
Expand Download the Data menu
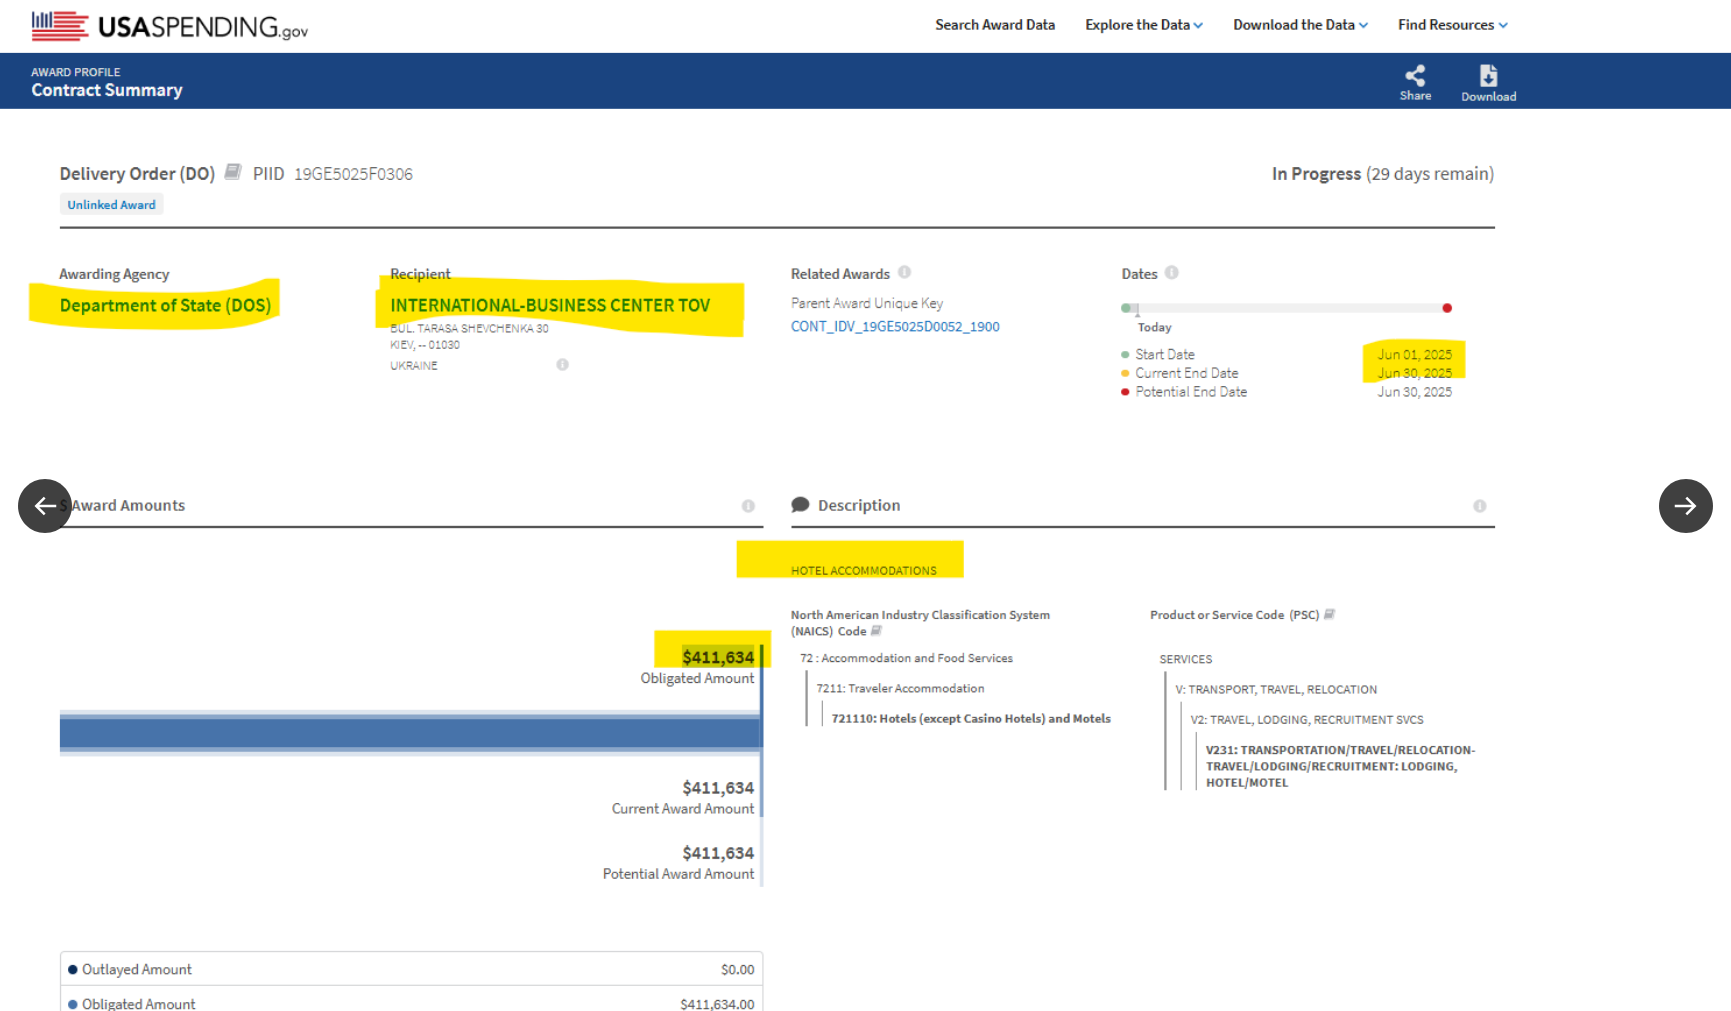tap(1300, 25)
